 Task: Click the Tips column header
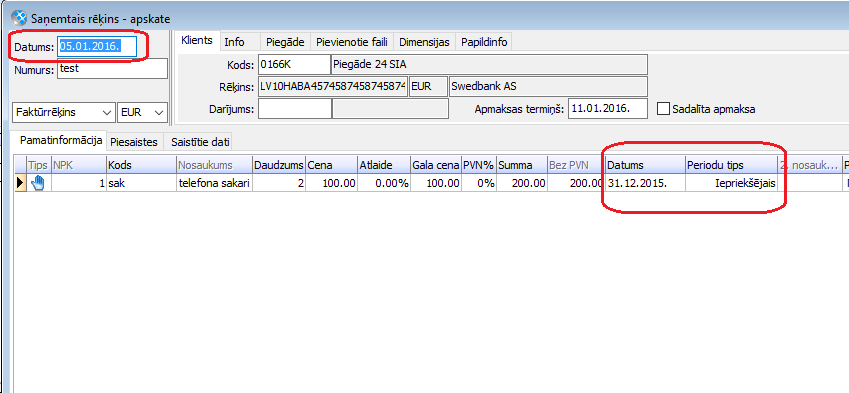point(38,165)
